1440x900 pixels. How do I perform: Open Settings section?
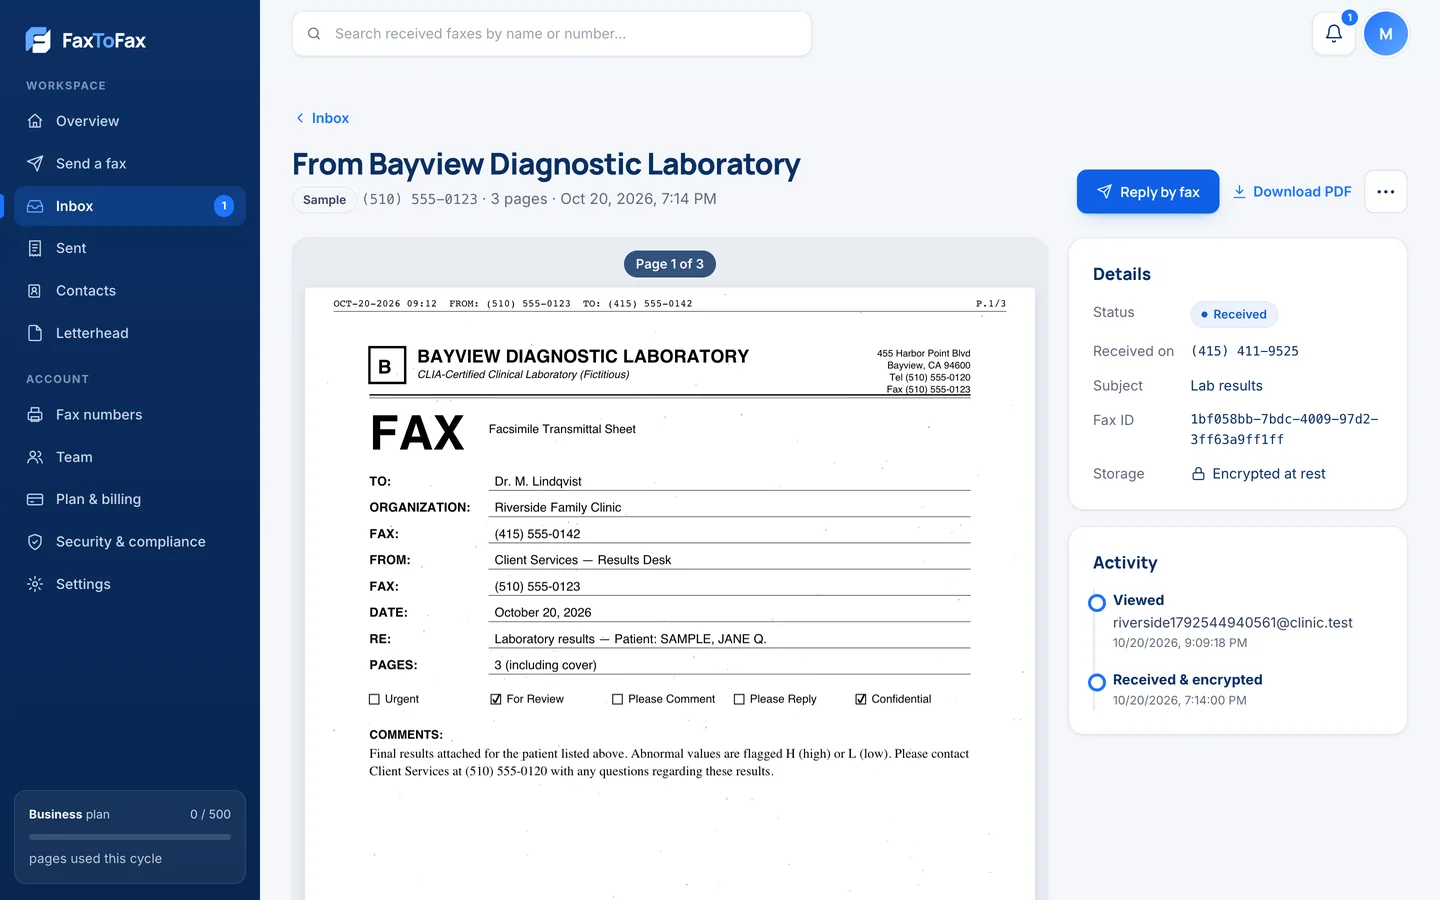pos(130,584)
